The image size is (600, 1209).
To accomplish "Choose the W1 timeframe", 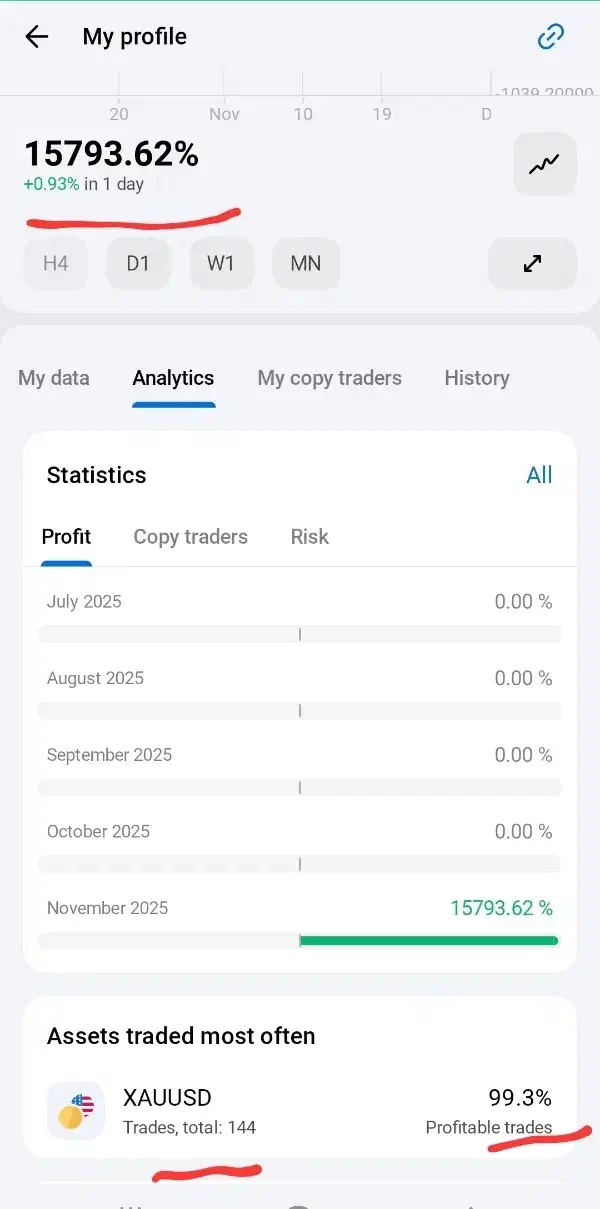I will click(220, 264).
